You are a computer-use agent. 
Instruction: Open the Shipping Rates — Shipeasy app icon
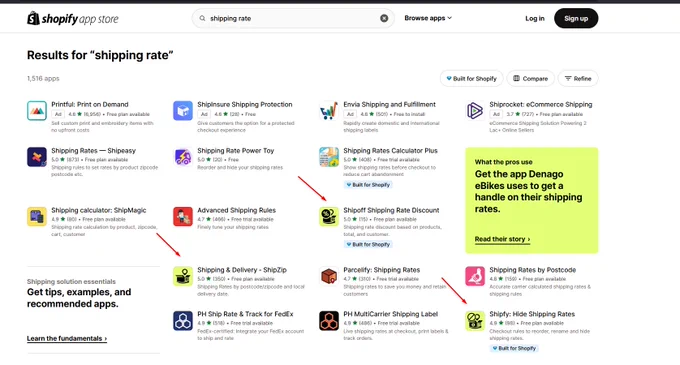tap(37, 157)
